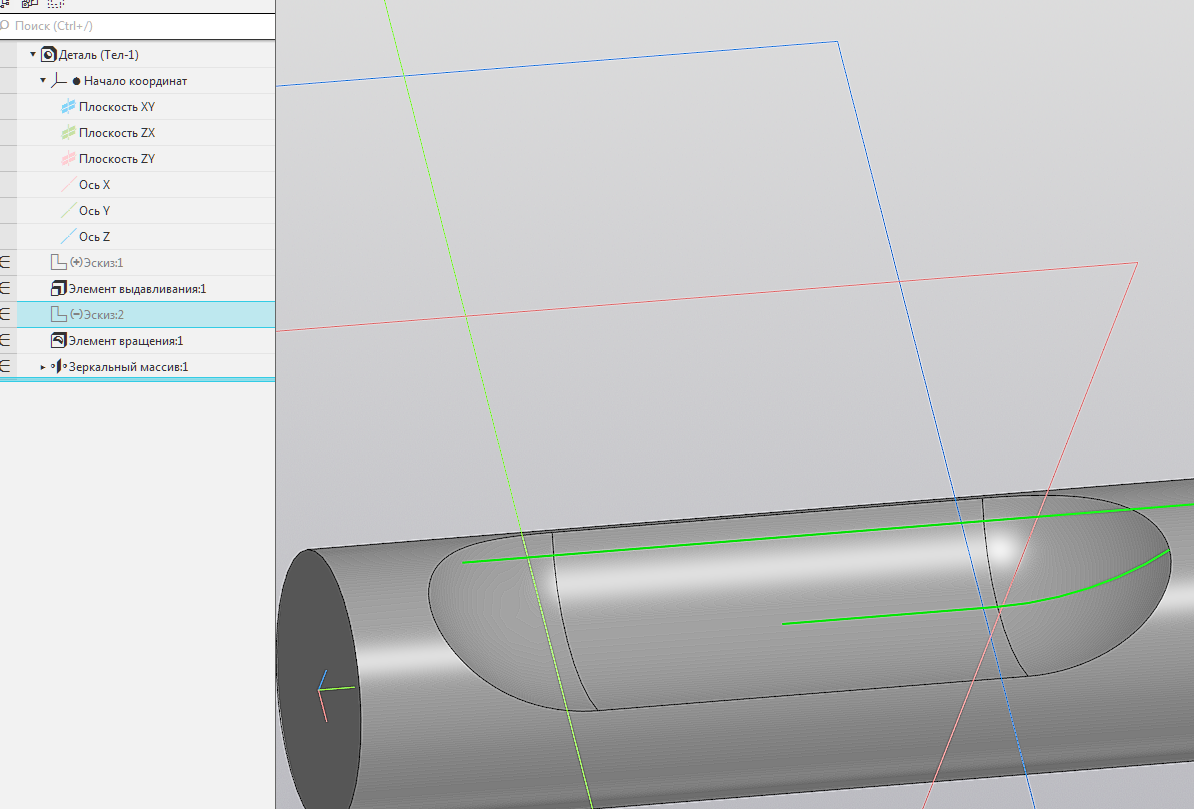This screenshot has width=1194, height=809.
Task: Select the Деталь (Тел-1) label
Action: [x=98, y=55]
